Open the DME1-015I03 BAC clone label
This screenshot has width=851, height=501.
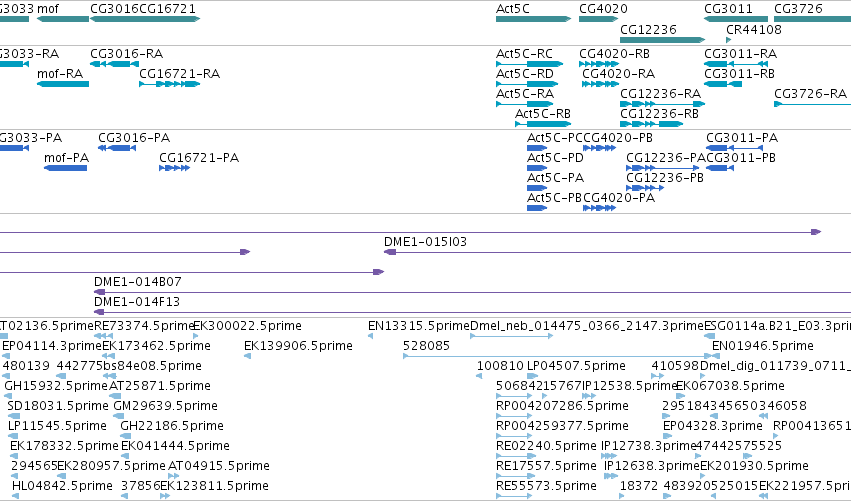(426, 242)
